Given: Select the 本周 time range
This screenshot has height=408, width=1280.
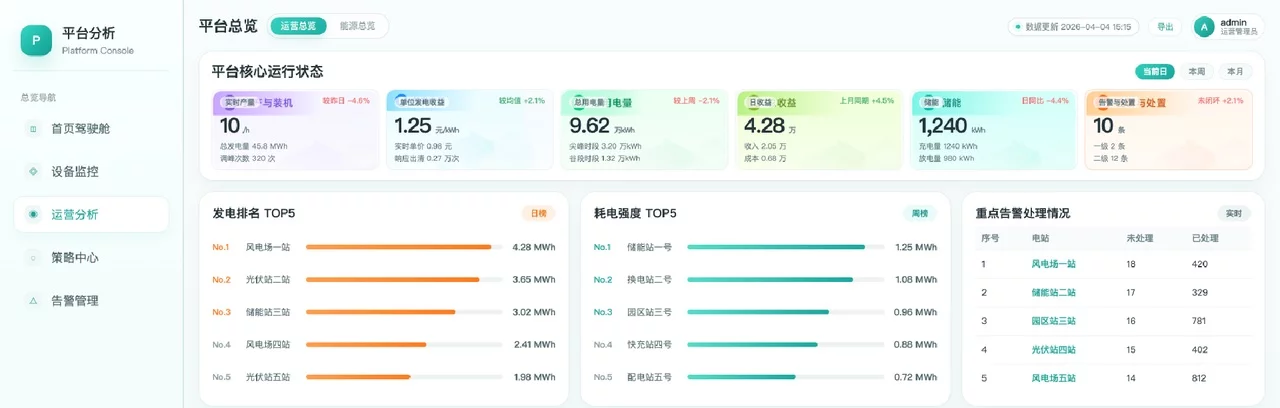Looking at the screenshot, I should tap(1196, 72).
